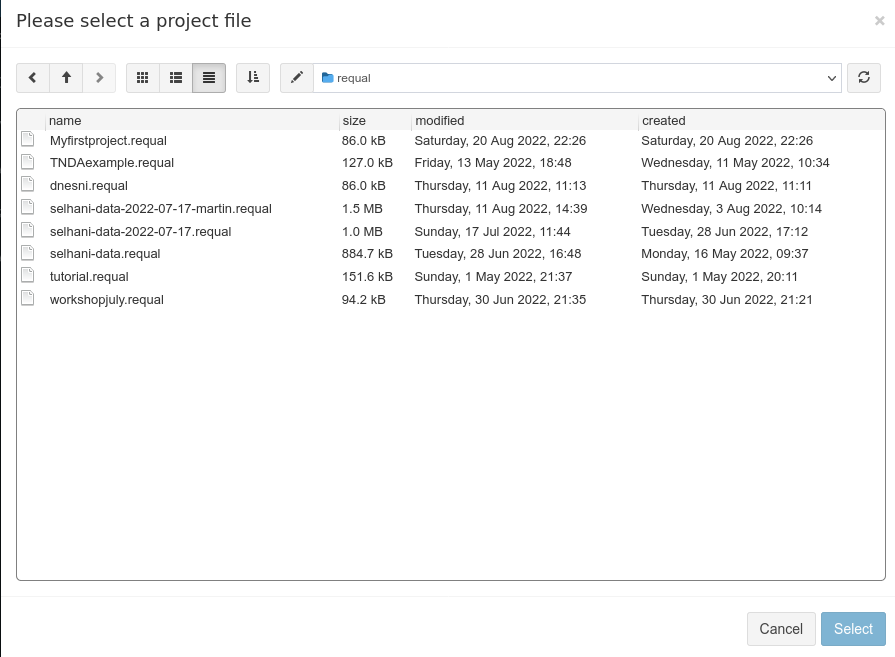Click modified date Friday, 13 May 2022, 18:48

(493, 163)
